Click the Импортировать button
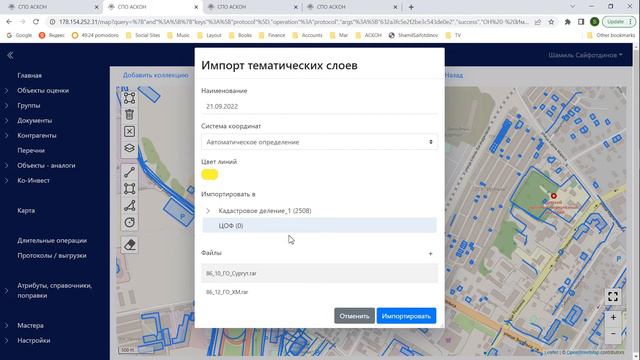Image resolution: width=640 pixels, height=360 pixels. point(406,316)
